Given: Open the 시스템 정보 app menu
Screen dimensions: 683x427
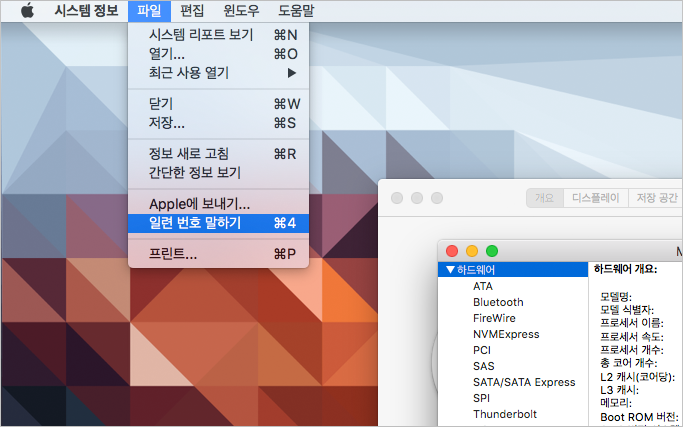Looking at the screenshot, I should tap(86, 11).
